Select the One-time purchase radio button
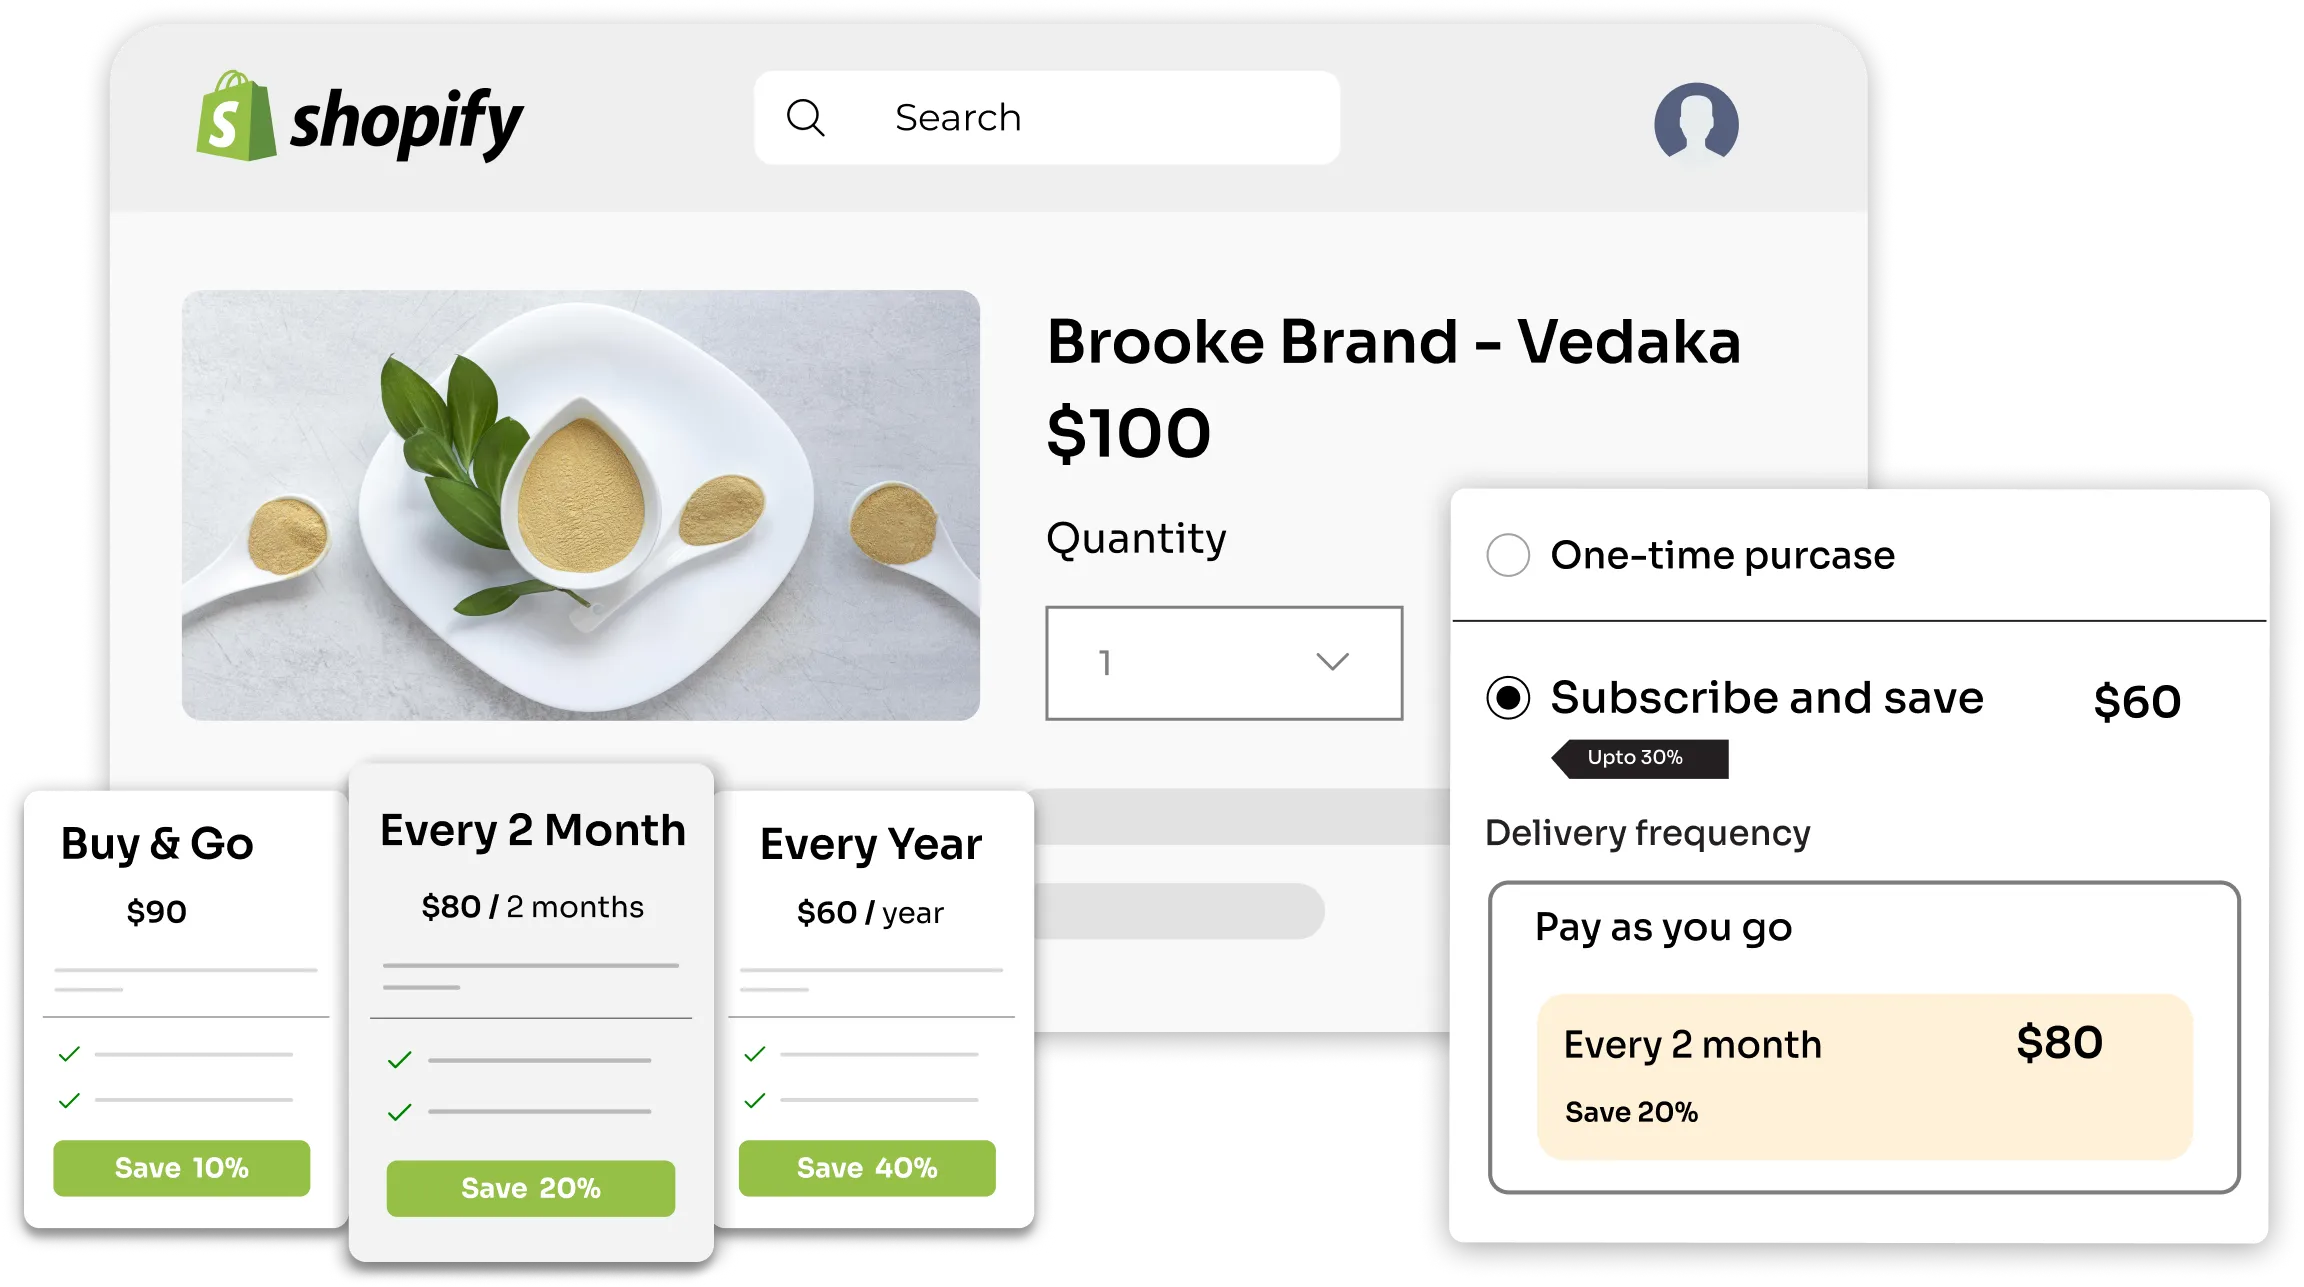2304x1287 pixels. (1505, 554)
